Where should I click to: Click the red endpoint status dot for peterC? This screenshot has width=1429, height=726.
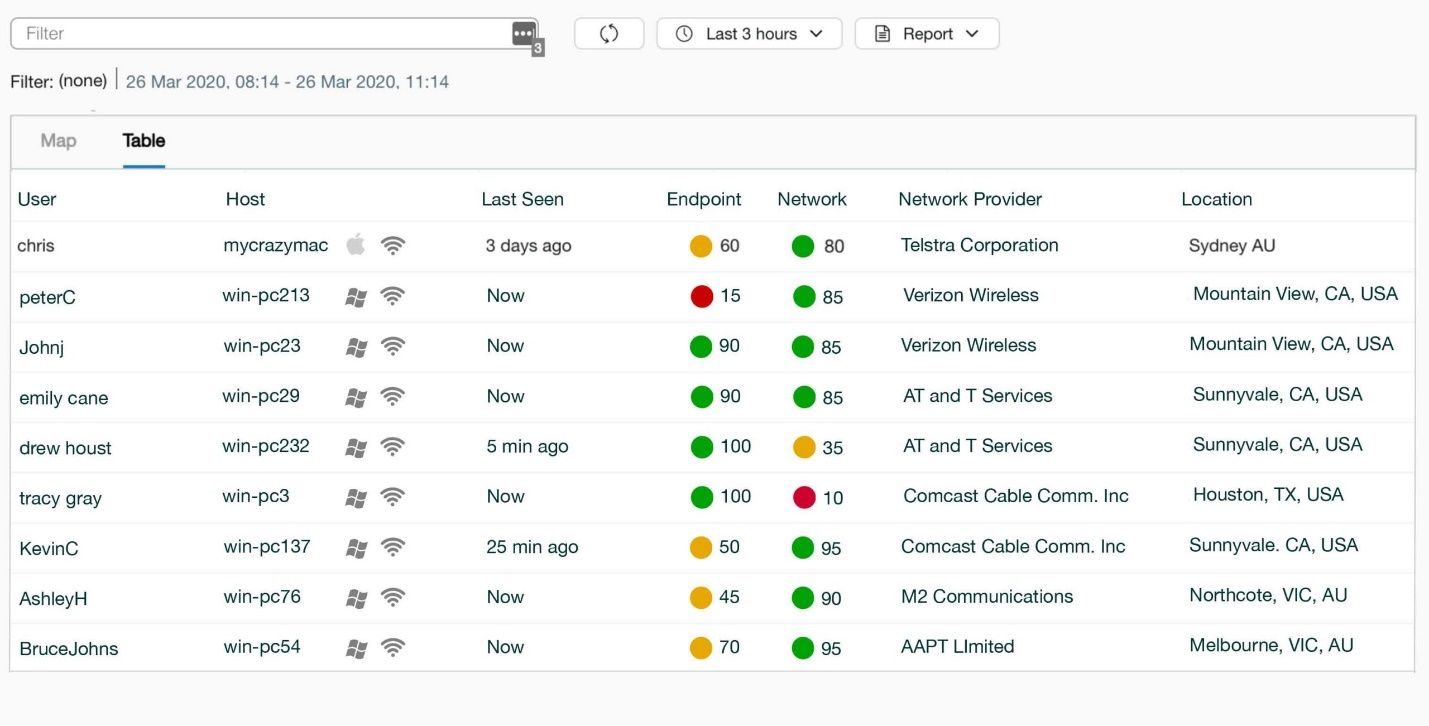click(701, 296)
